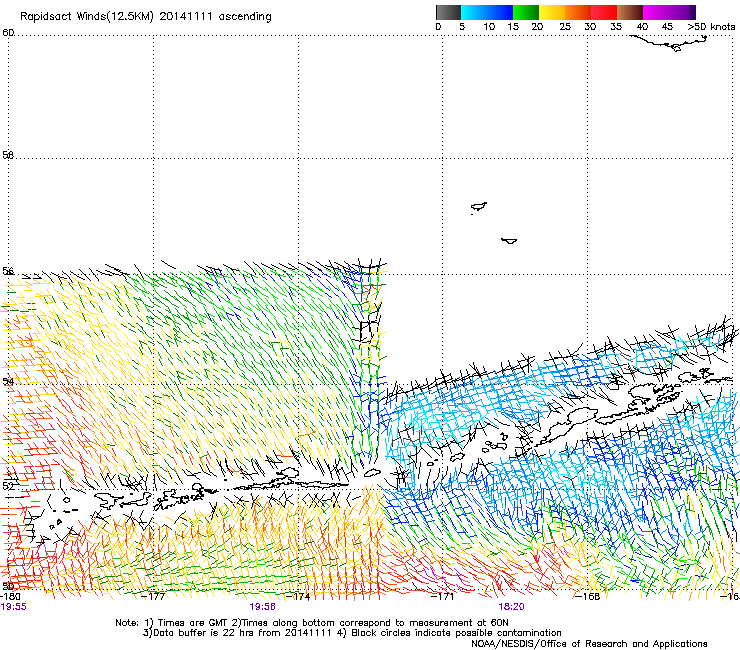740x650 pixels.
Task: Click the ">50 knots" legend label
Action: pyautogui.click(x=711, y=27)
